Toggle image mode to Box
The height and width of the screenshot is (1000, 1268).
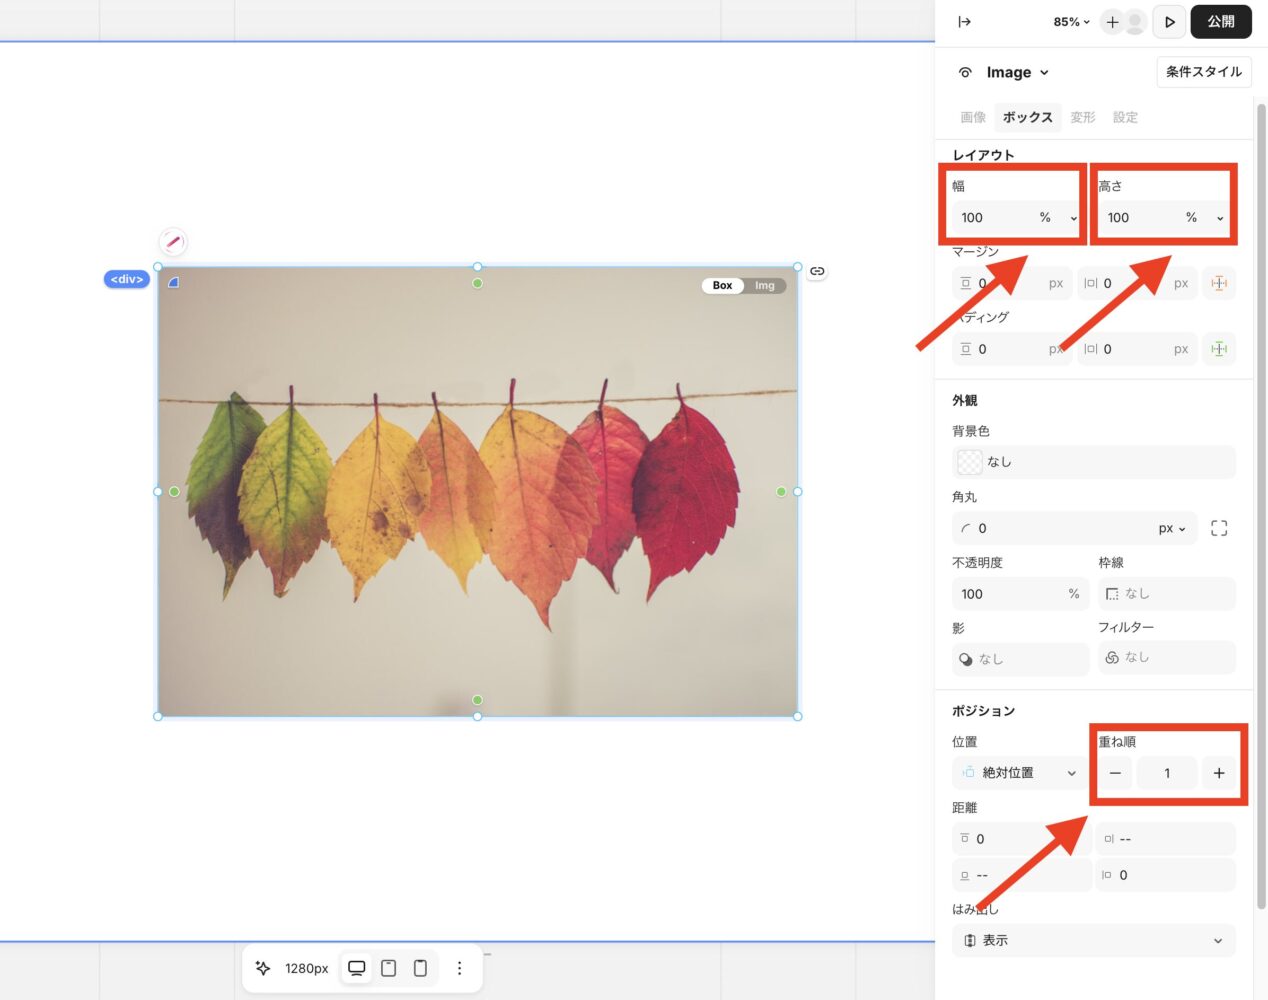pos(722,286)
